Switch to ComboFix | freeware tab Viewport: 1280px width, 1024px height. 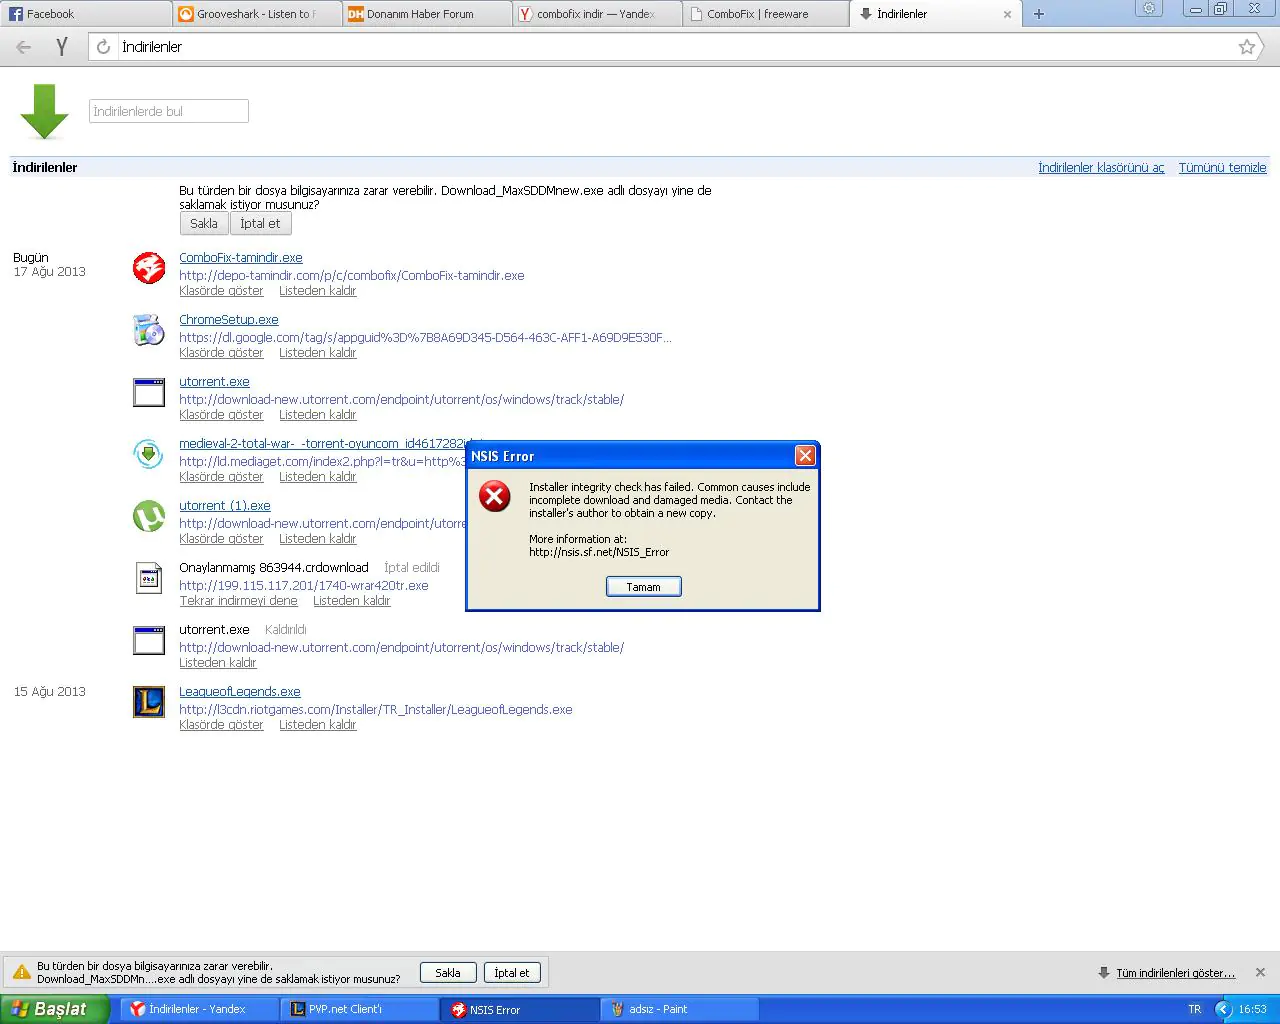click(767, 14)
